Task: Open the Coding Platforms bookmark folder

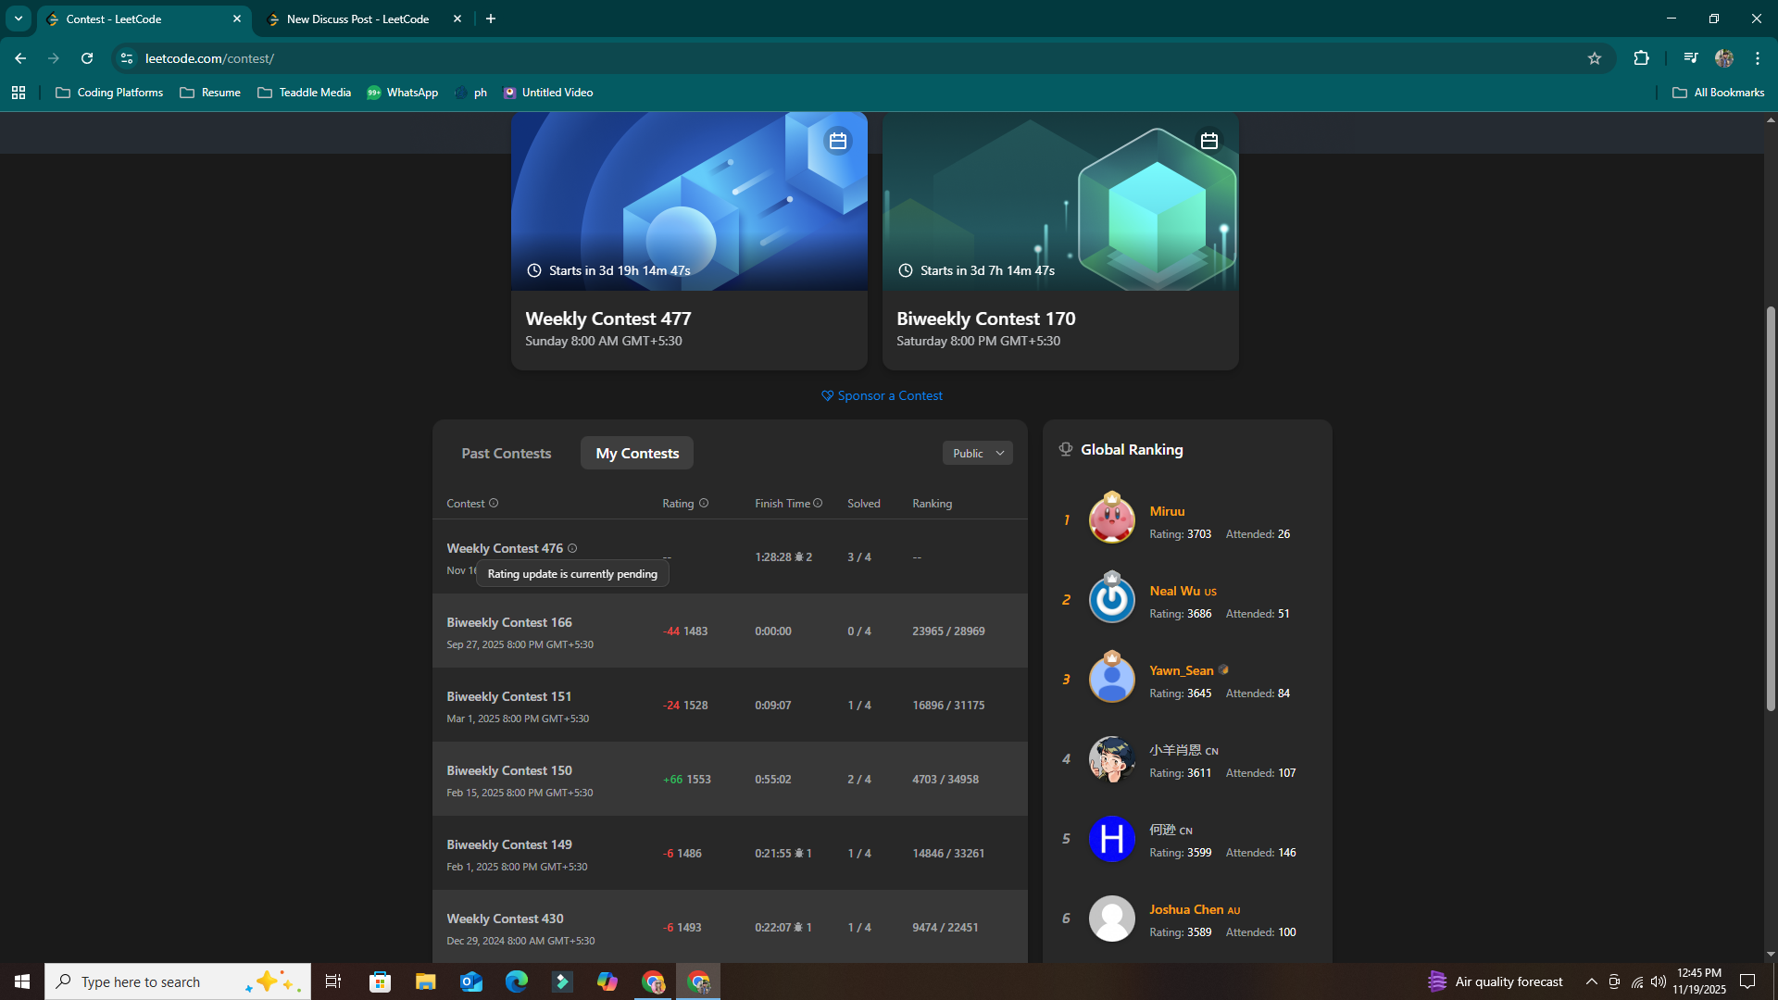Action: point(109,92)
